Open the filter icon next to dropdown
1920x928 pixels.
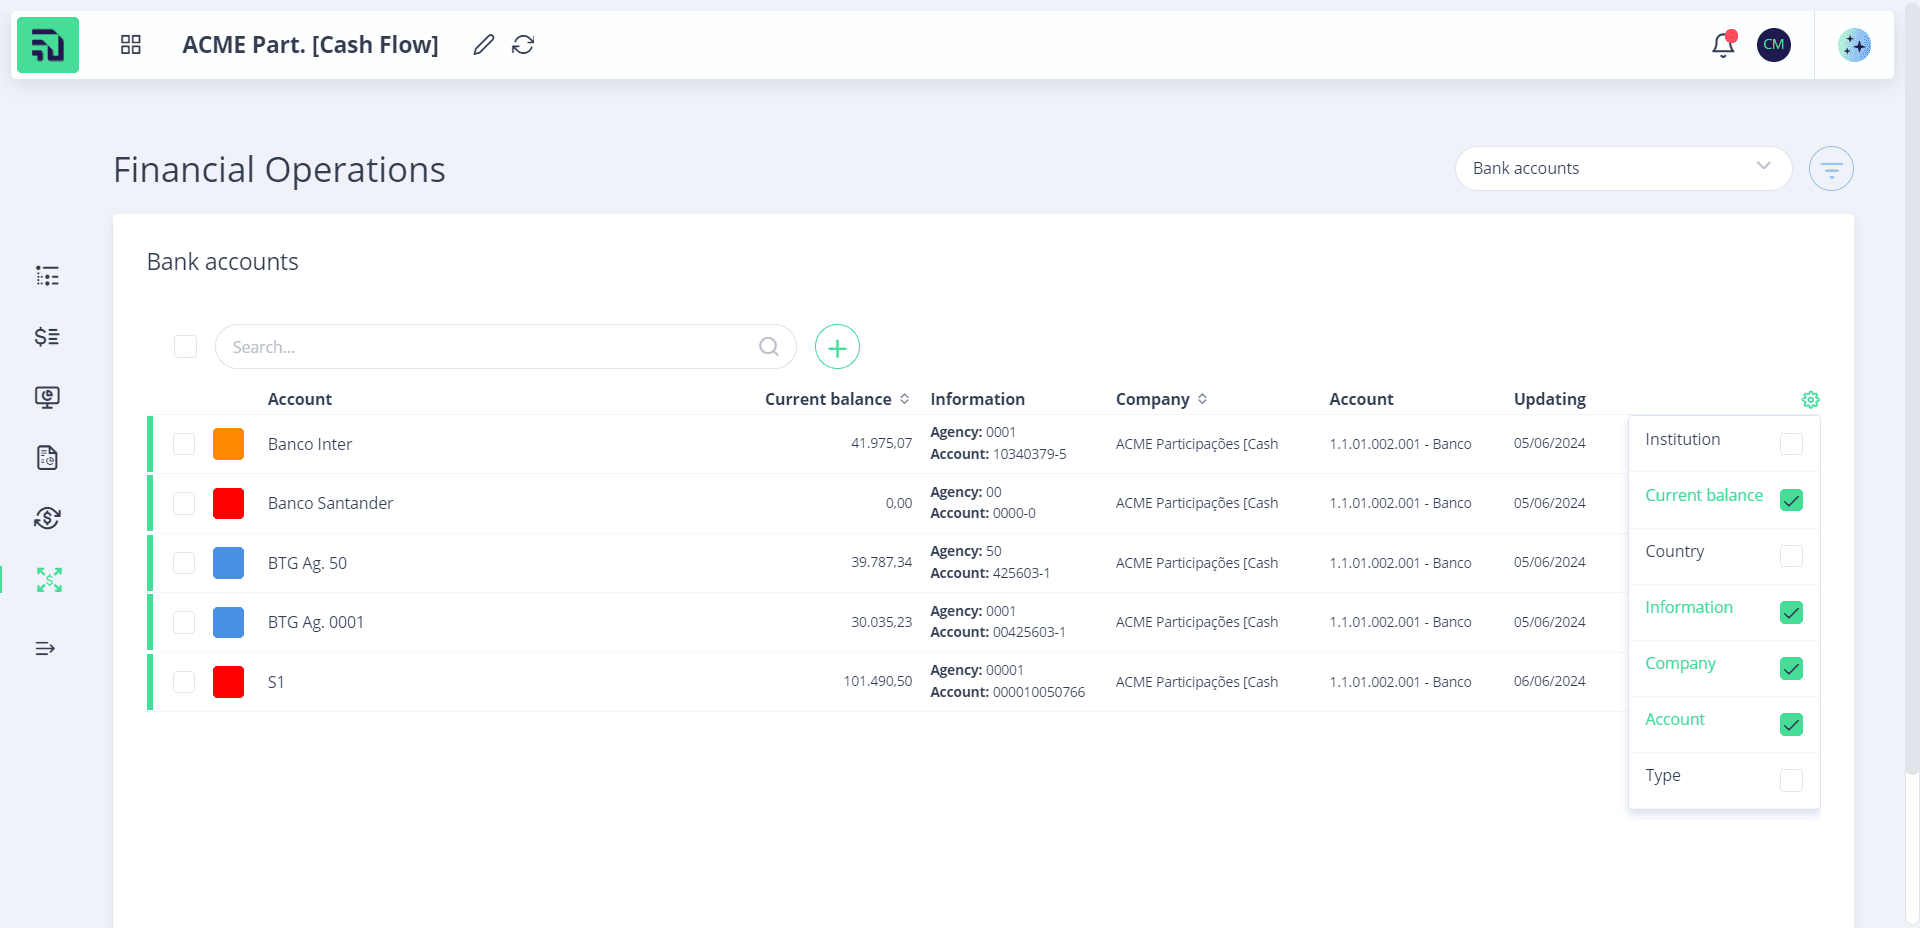[1831, 169]
